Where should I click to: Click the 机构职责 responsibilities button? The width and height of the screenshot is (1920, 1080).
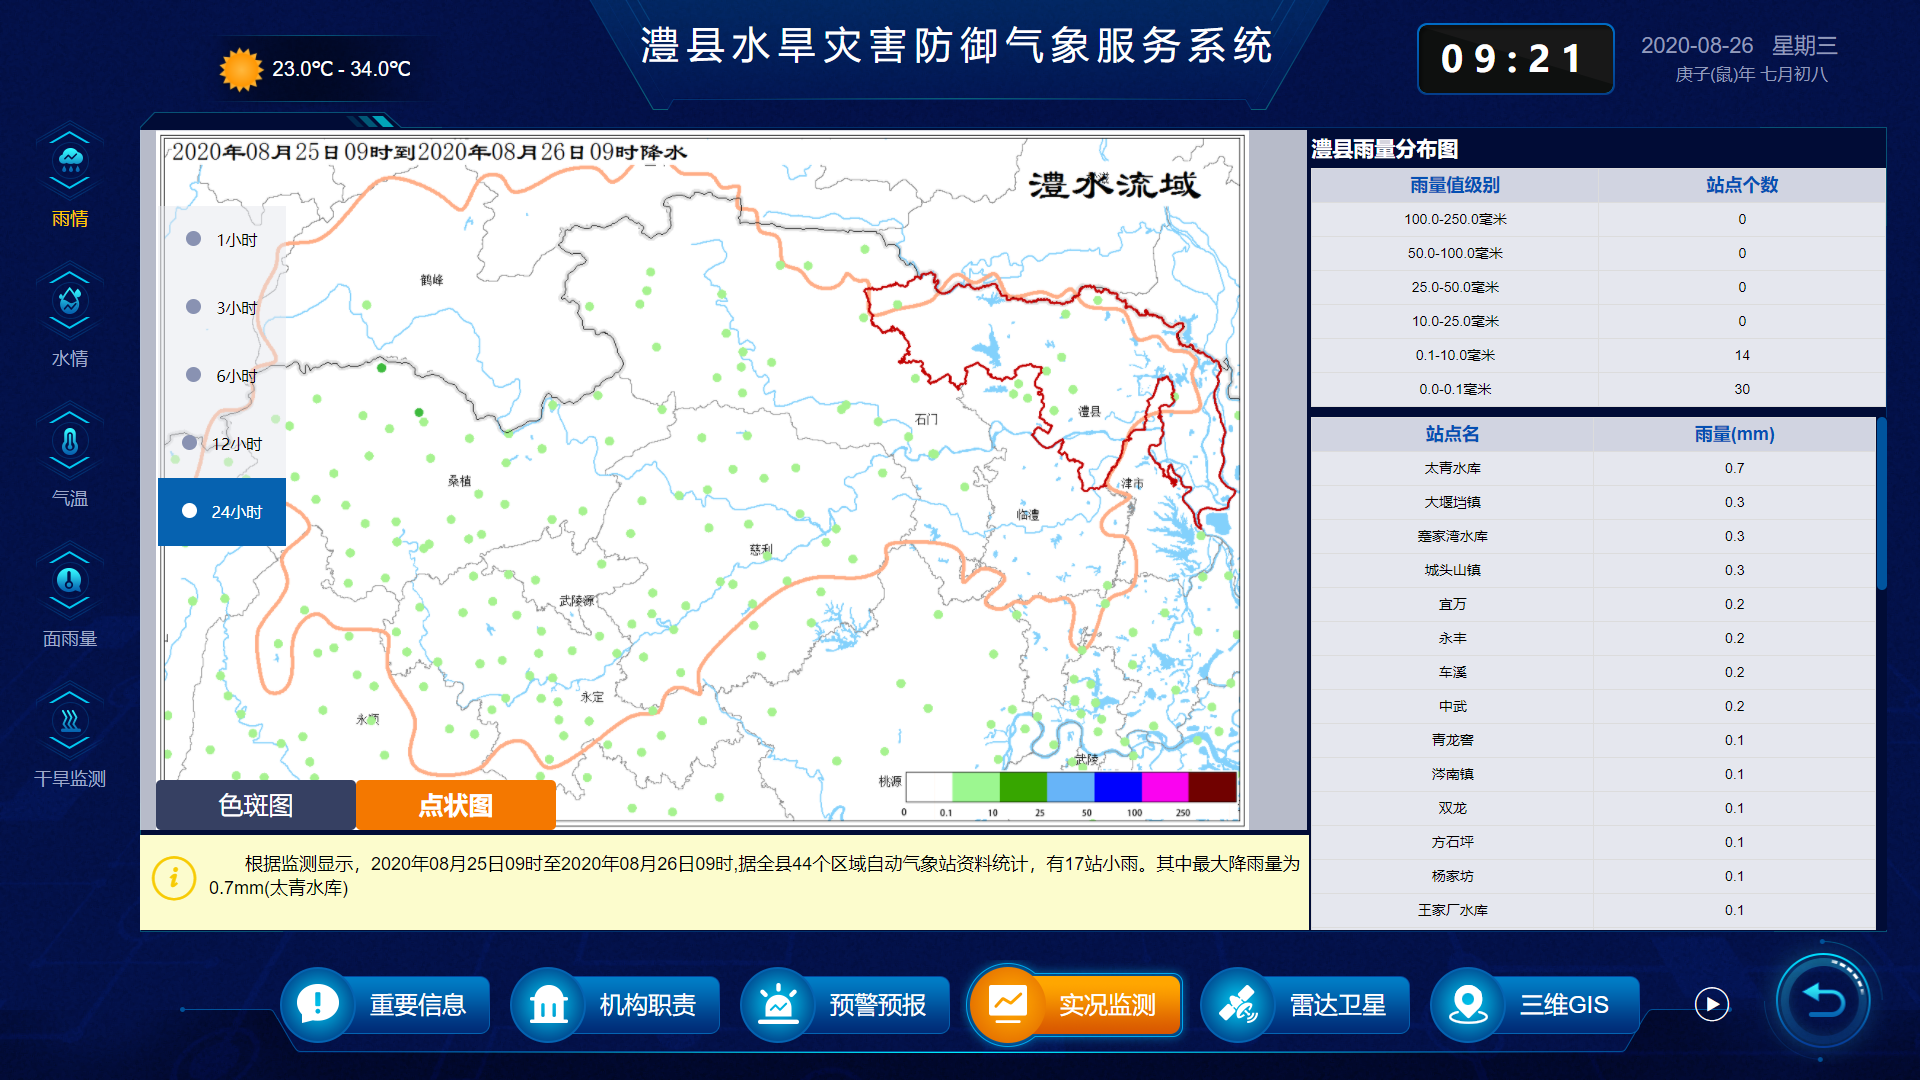[x=615, y=1005]
